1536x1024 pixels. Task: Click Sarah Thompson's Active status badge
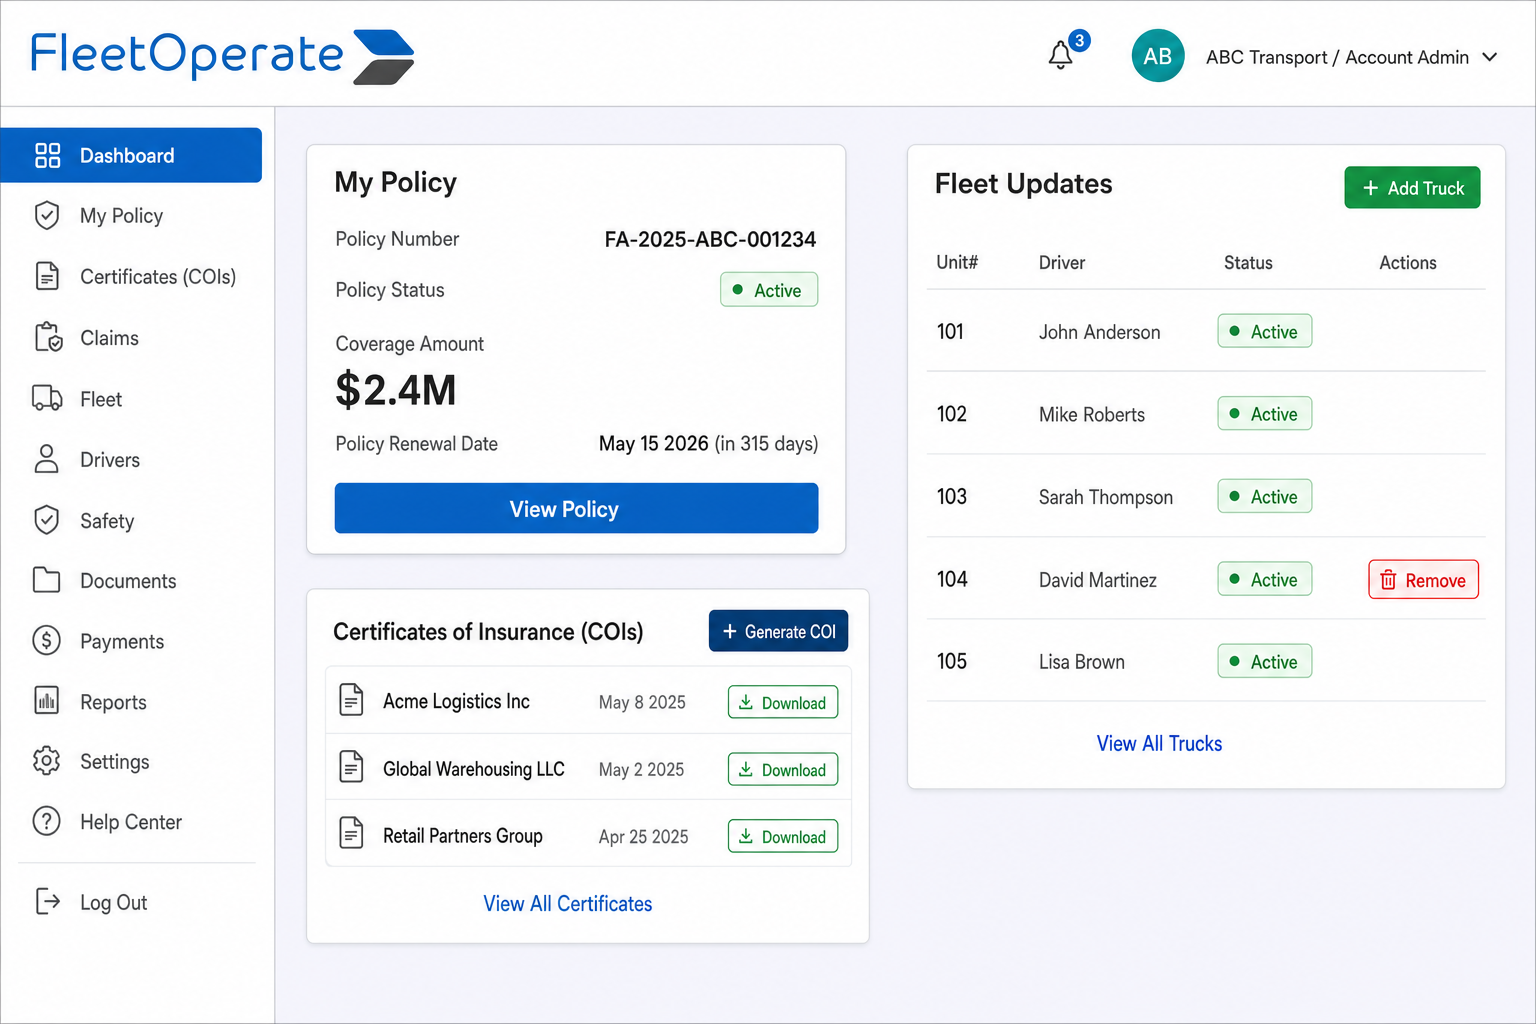(x=1264, y=496)
